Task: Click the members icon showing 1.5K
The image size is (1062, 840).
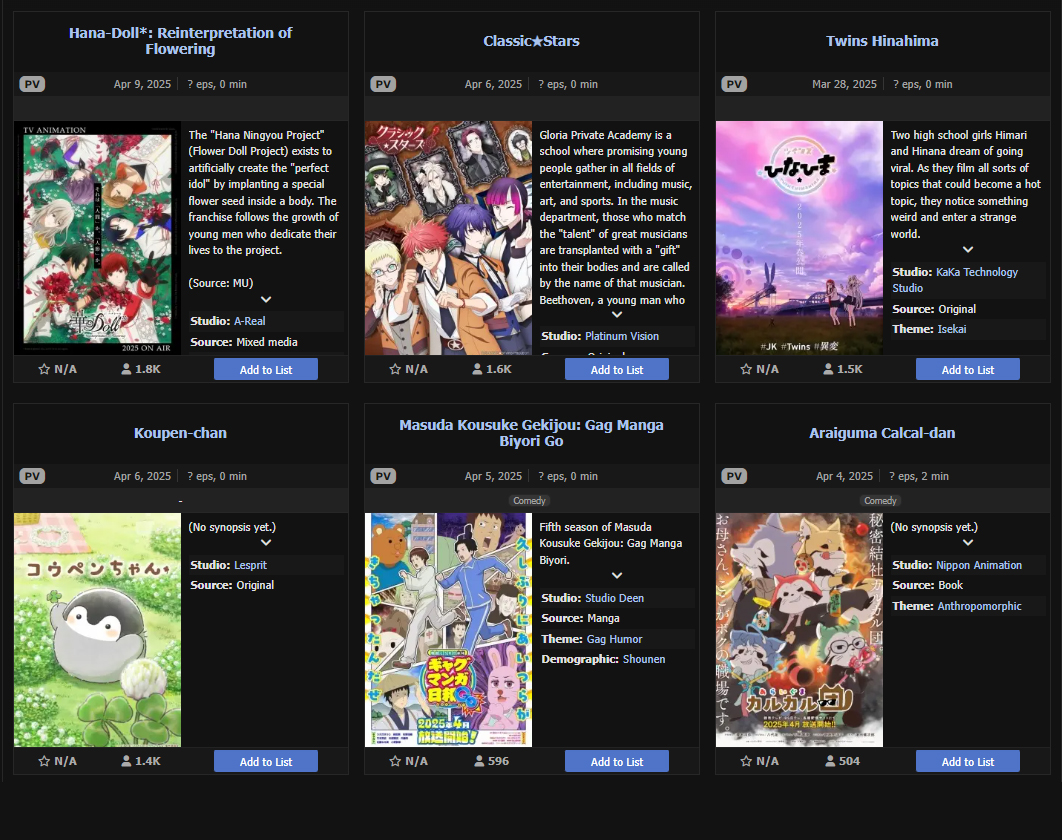Action: click(828, 369)
